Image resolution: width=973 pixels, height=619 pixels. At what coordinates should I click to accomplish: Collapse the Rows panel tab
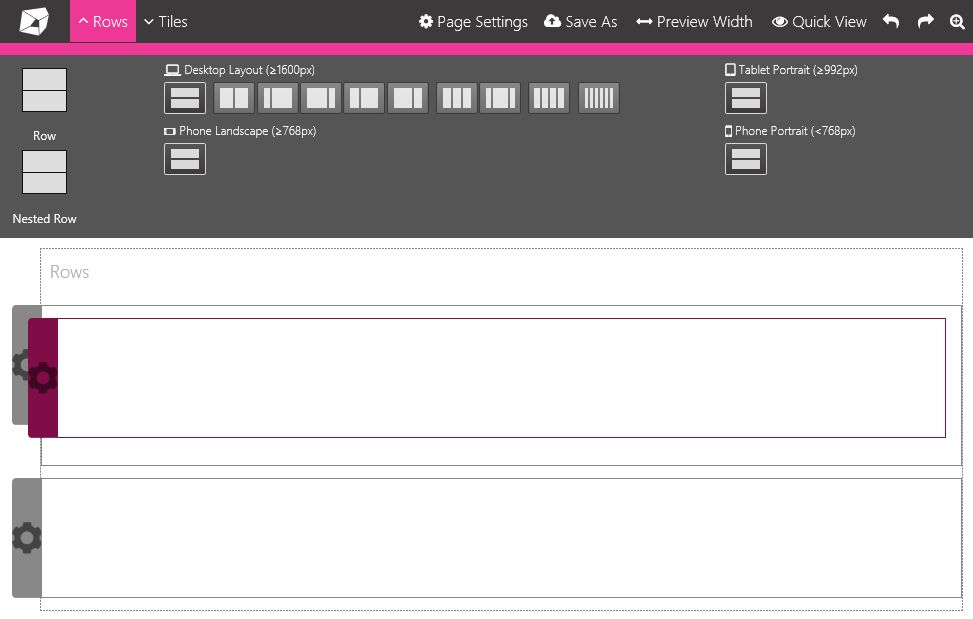pos(103,21)
